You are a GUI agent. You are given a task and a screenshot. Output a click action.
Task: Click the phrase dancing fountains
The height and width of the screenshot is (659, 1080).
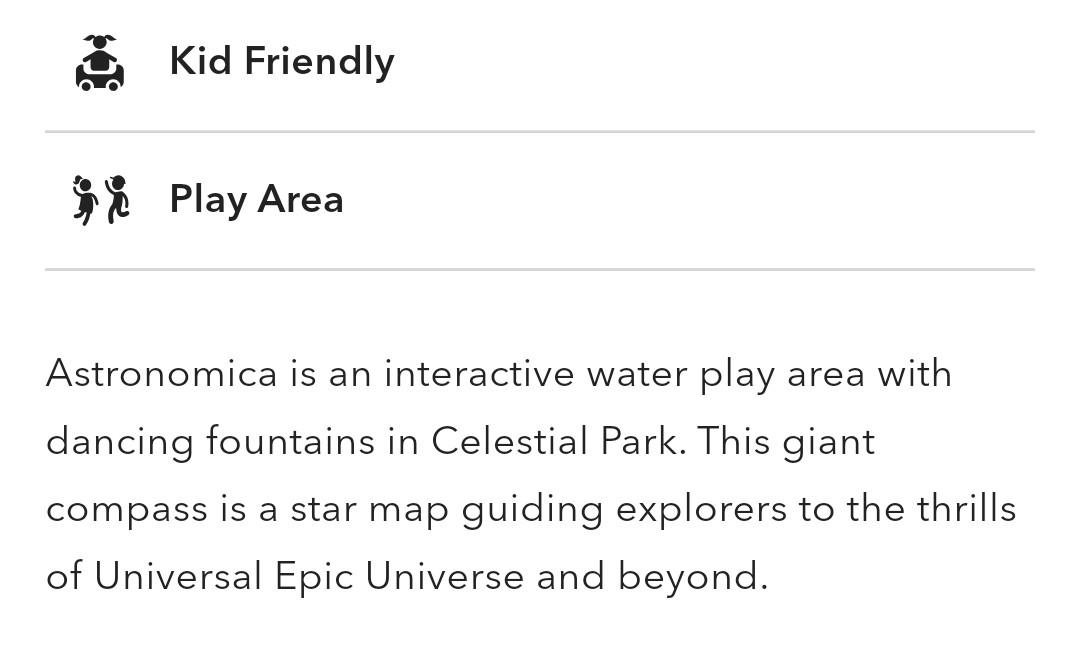[210, 441]
